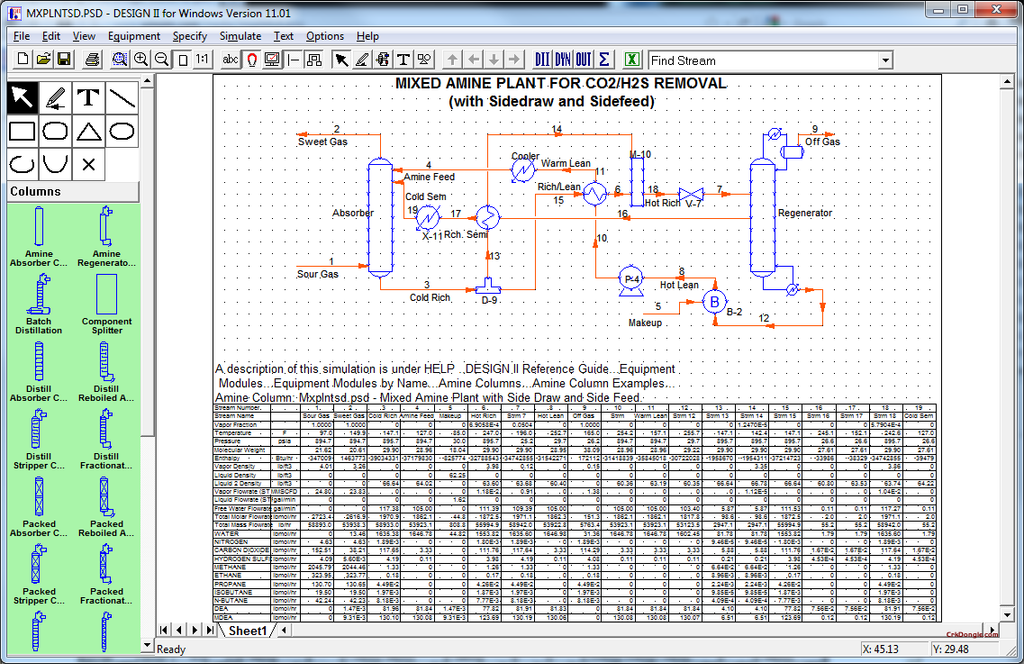Screen dimensions: 1024x664
Task: Click the shapes tool toolbar icon
Action: click(424, 59)
